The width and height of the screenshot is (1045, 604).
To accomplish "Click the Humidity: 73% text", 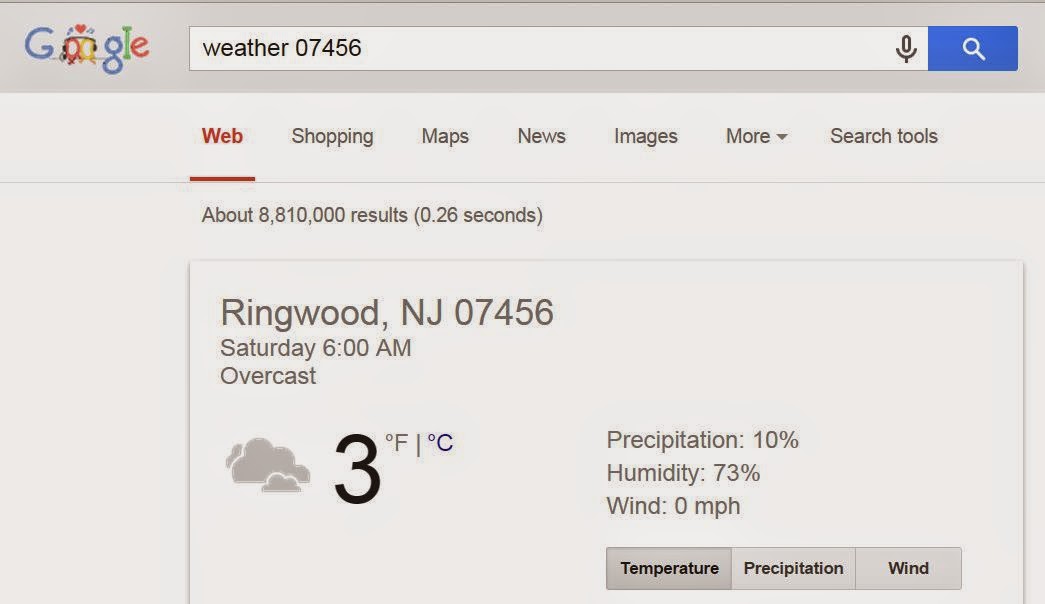I will coord(683,473).
